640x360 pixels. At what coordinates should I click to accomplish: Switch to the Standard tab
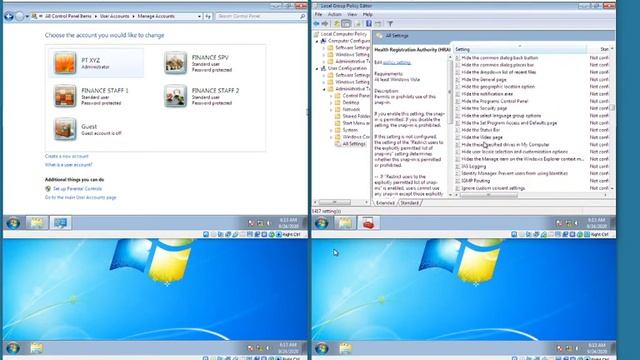click(x=409, y=203)
